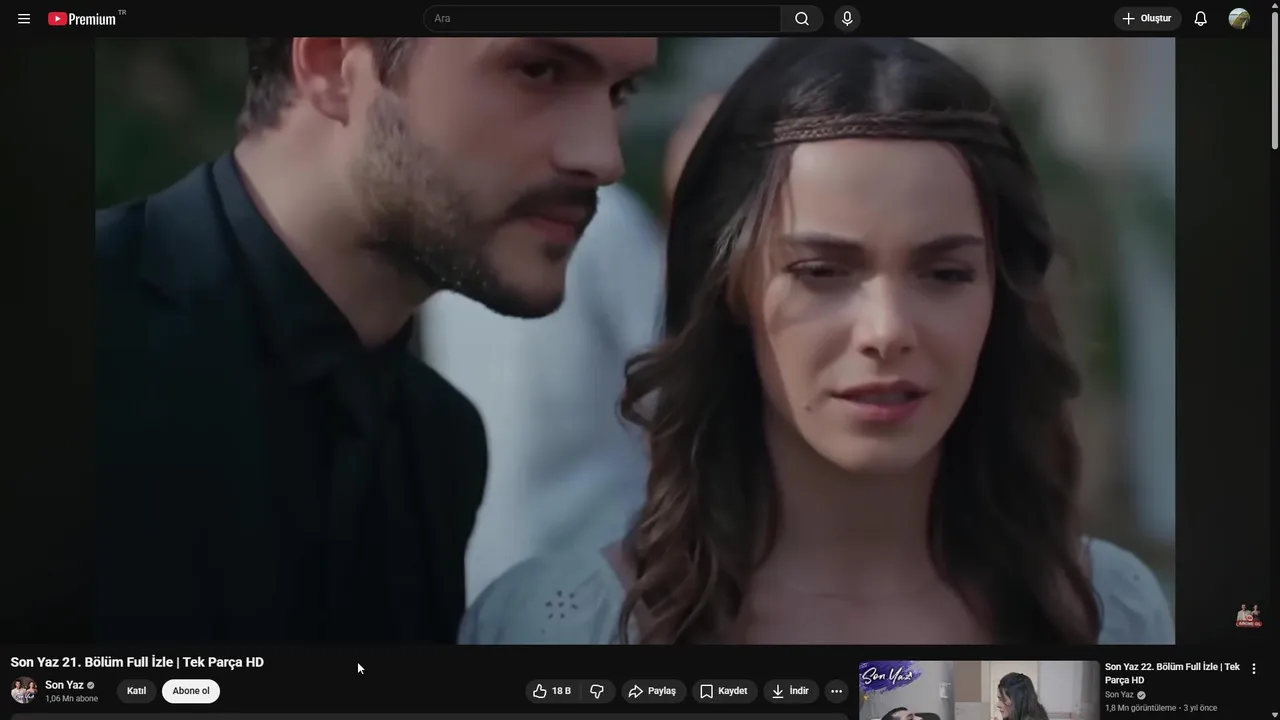Start voice search with microphone icon
This screenshot has width=1280, height=720.
tap(847, 19)
